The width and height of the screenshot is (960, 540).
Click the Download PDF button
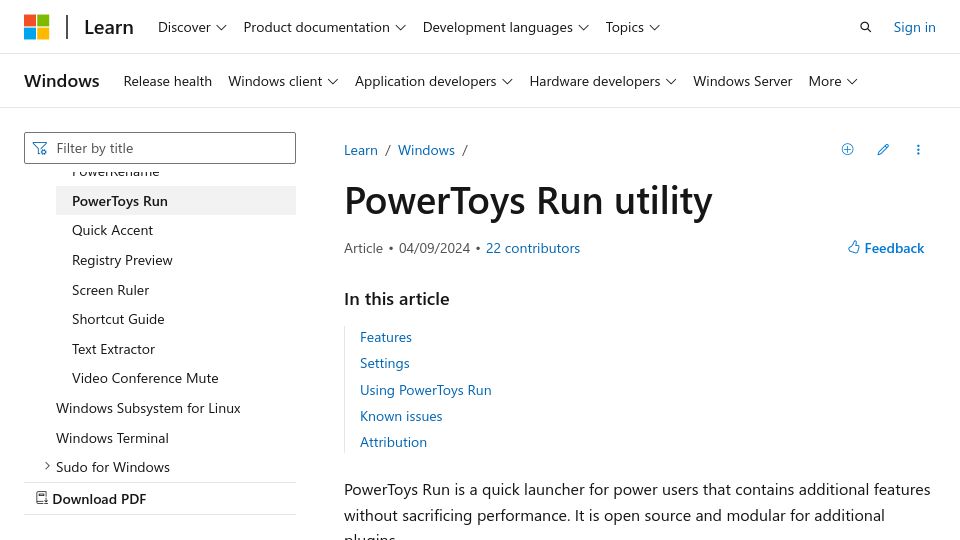pyautogui.click(x=91, y=499)
